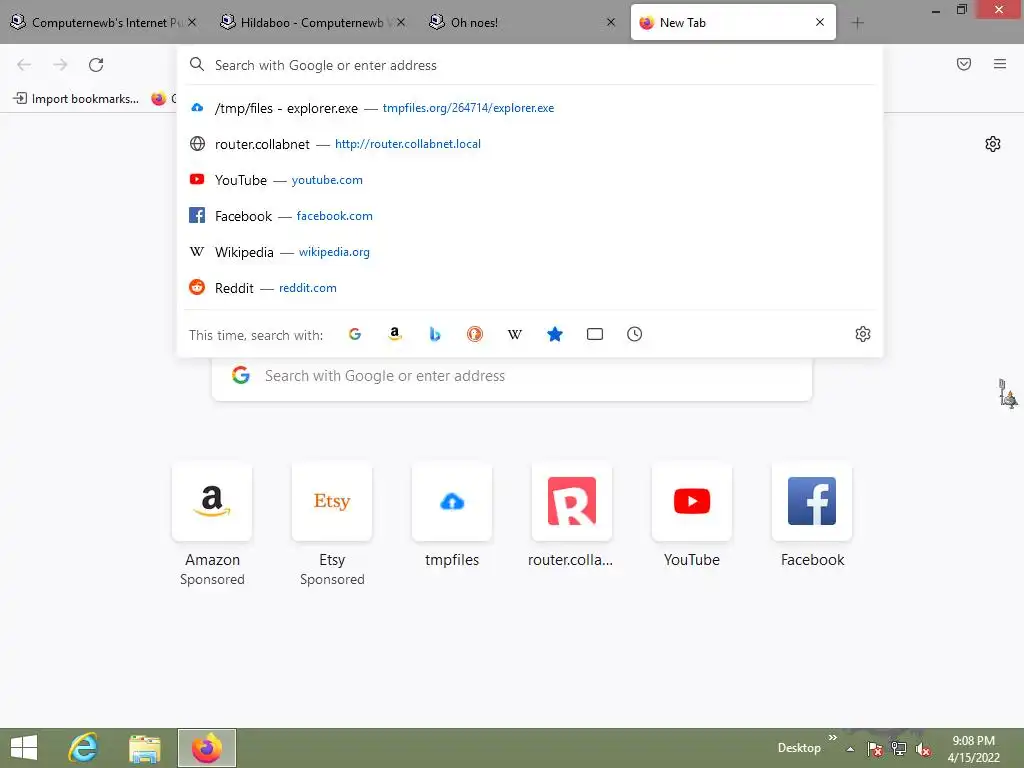1024x768 pixels.
Task: Click the address bar search field
Action: click(529, 65)
